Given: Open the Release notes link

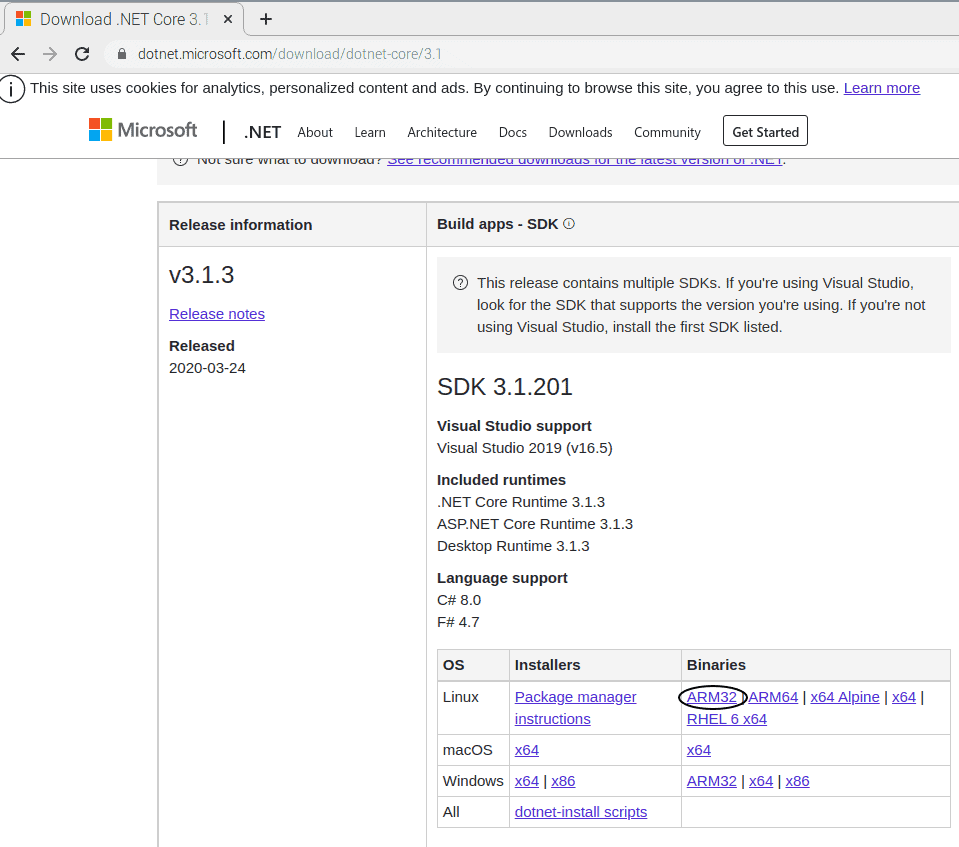Looking at the screenshot, I should pyautogui.click(x=217, y=314).
